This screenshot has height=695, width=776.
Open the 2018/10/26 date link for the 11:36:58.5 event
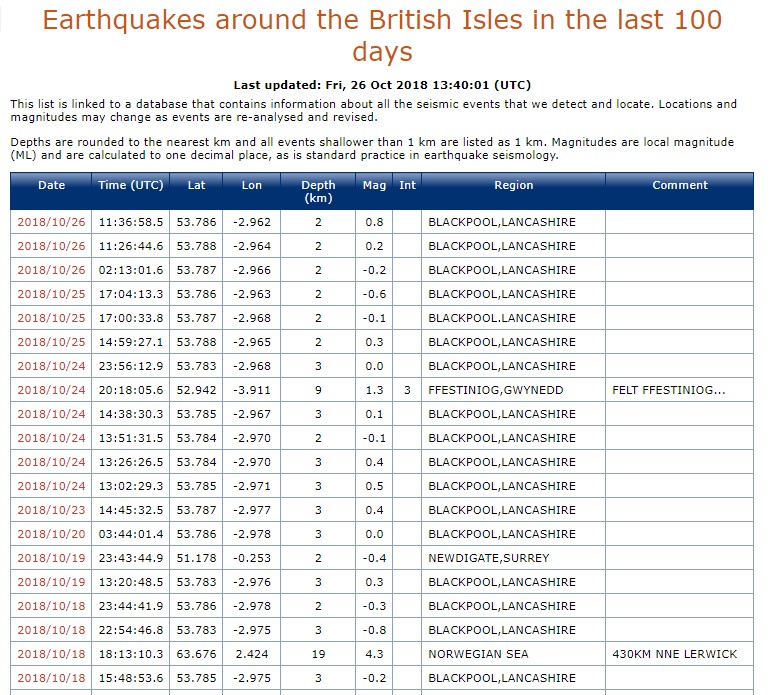pyautogui.click(x=52, y=222)
